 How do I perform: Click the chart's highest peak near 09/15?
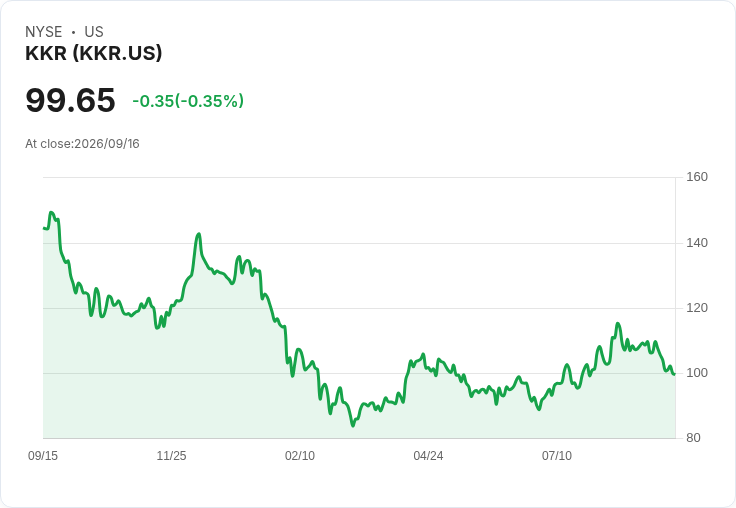(51, 213)
